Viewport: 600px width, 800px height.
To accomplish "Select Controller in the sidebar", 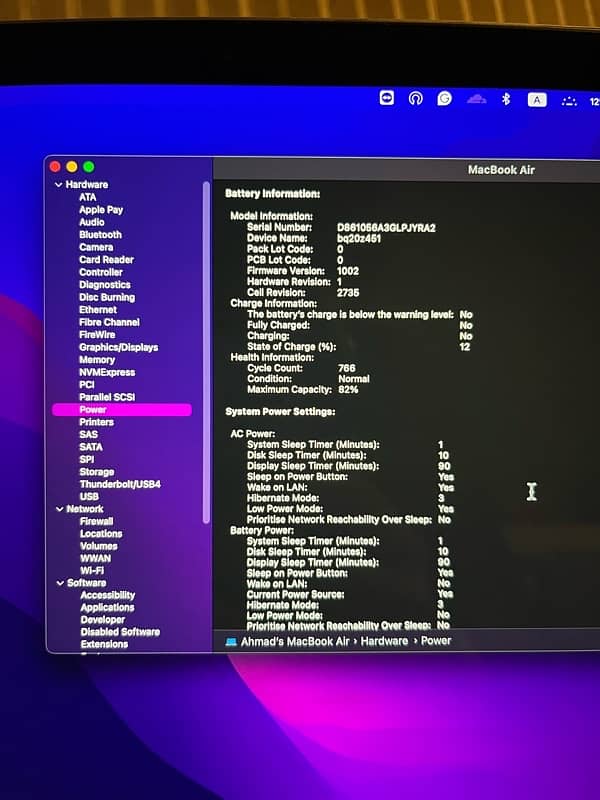I will pos(101,272).
